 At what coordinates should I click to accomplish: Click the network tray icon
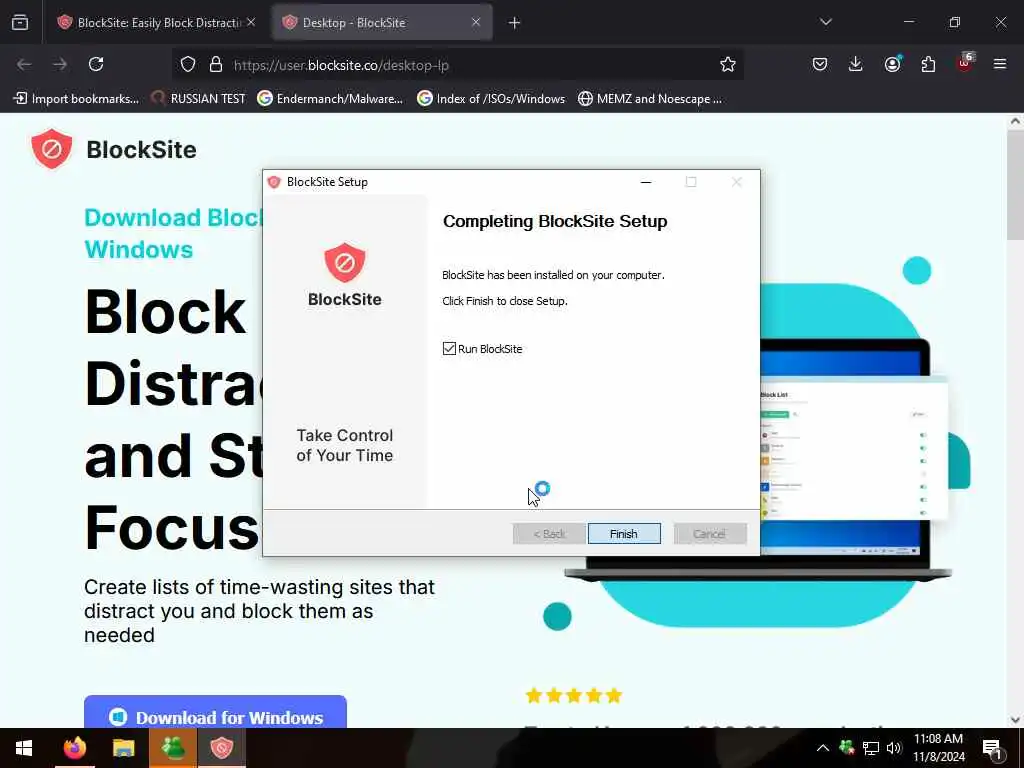click(x=871, y=748)
